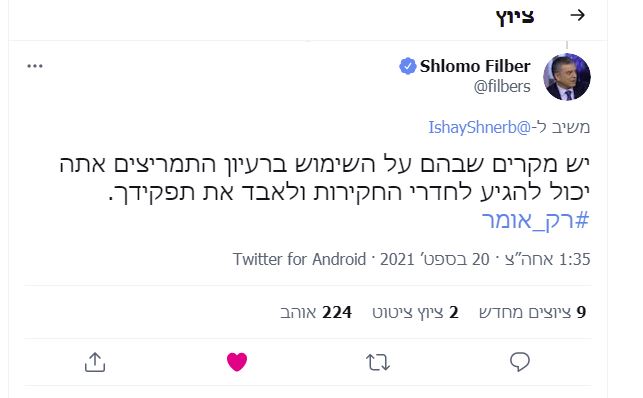Retweet using the arrows icon

click(378, 363)
